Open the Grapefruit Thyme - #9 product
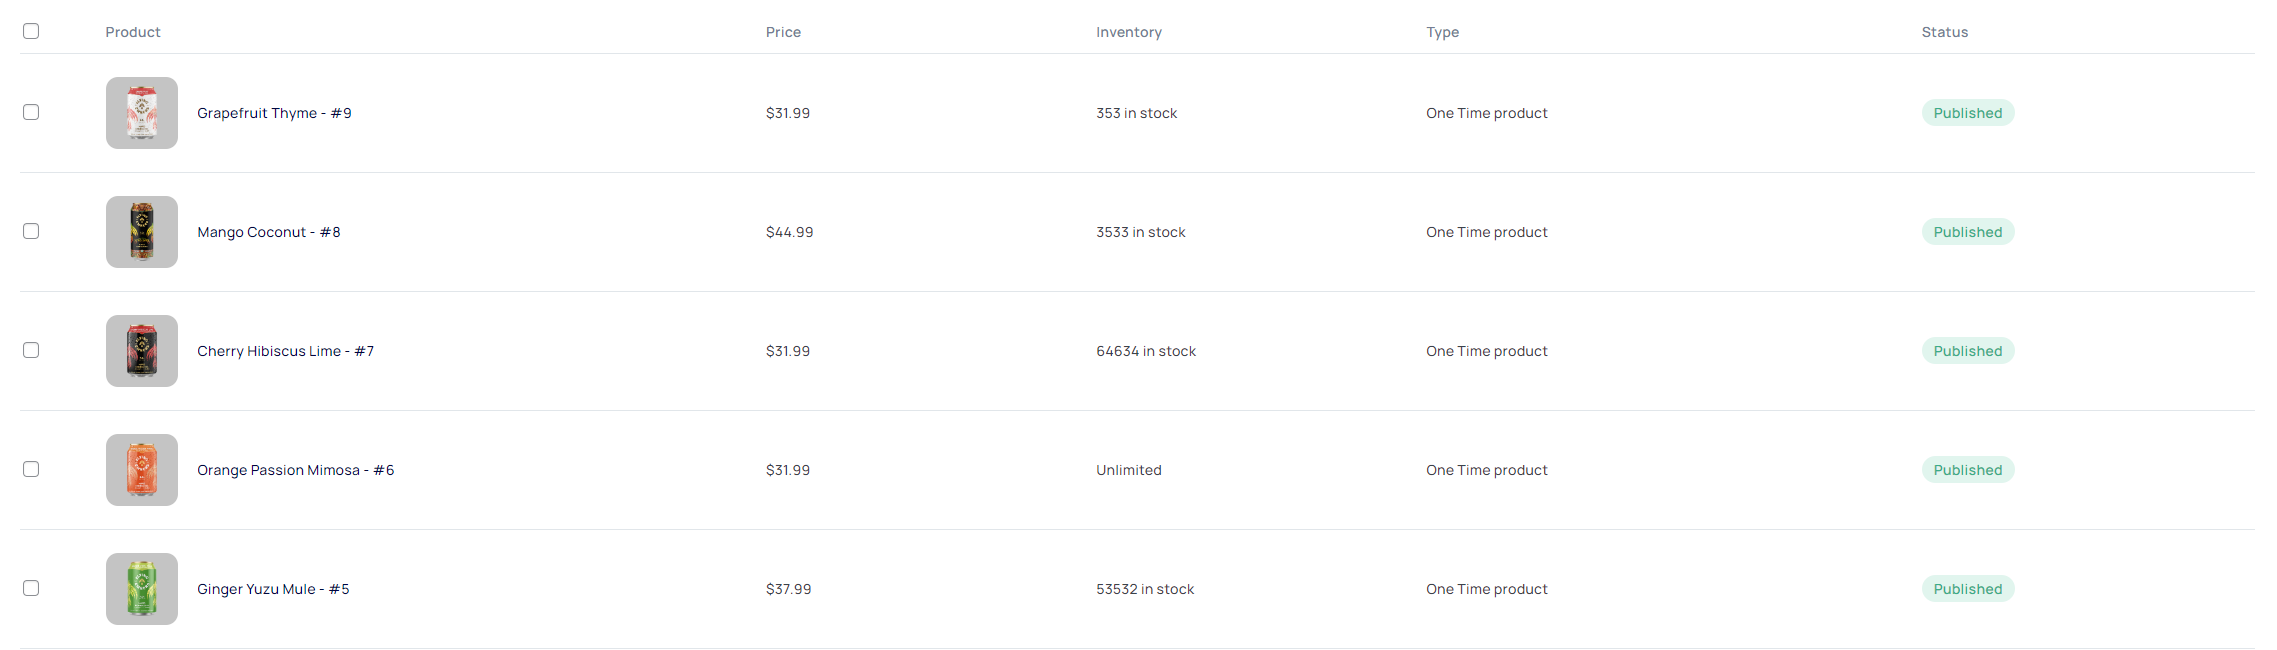2277x650 pixels. pos(274,113)
